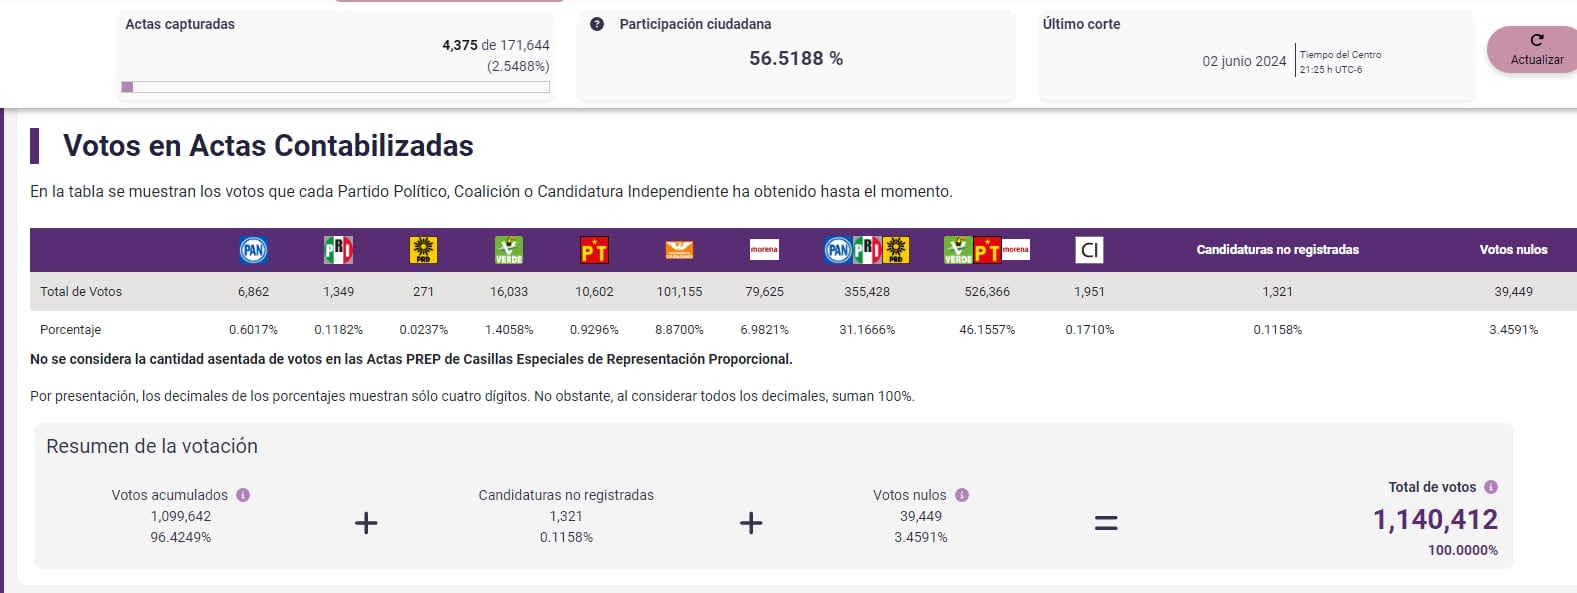The height and width of the screenshot is (593, 1577).
Task: Click the Actas capturadas progress bar
Action: pos(335,87)
